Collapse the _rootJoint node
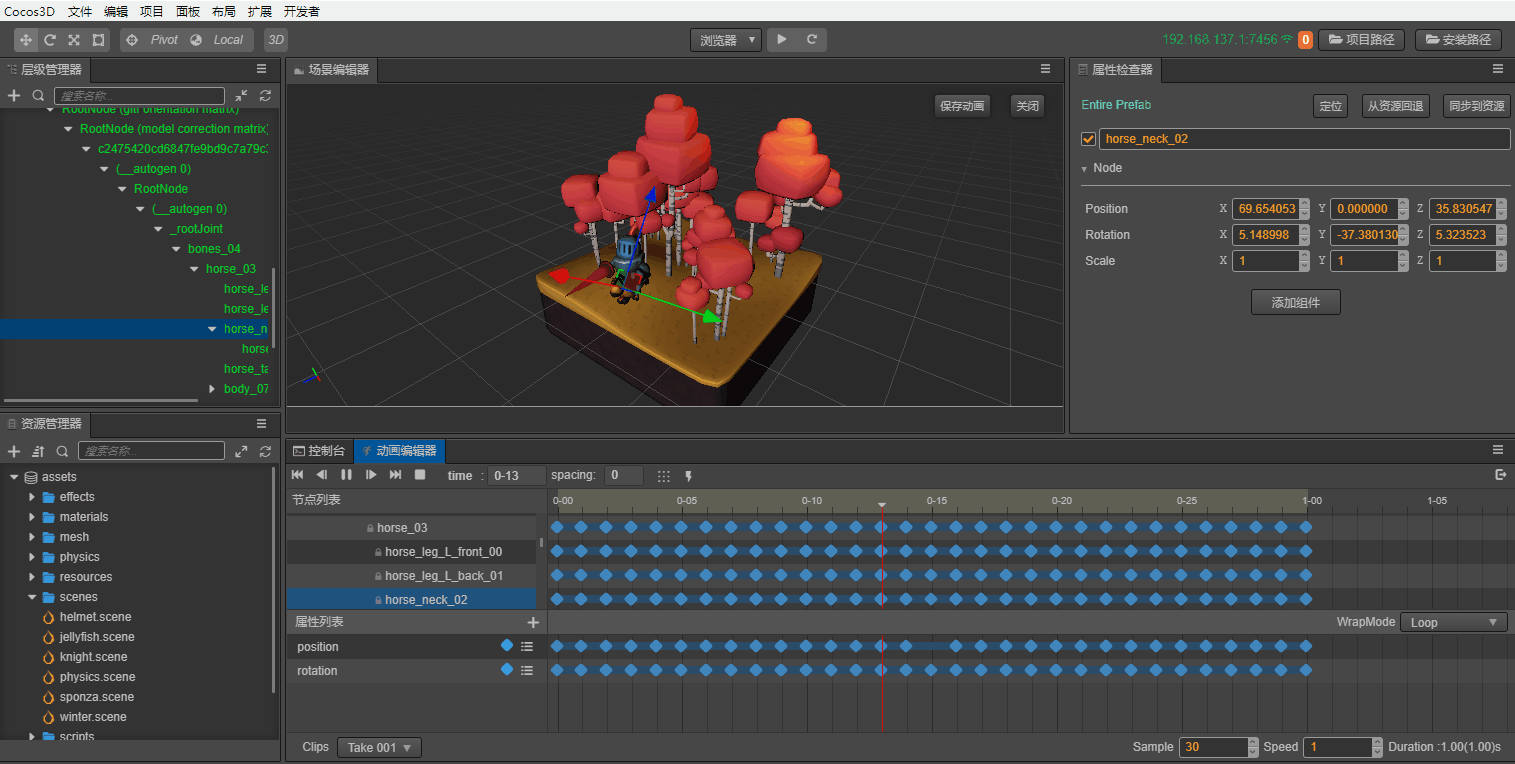Image resolution: width=1515 pixels, height=764 pixels. click(x=158, y=229)
